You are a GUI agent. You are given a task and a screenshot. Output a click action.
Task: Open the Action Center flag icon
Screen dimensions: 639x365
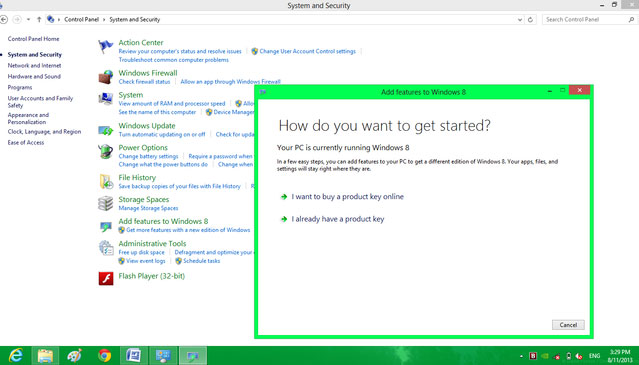[106, 46]
